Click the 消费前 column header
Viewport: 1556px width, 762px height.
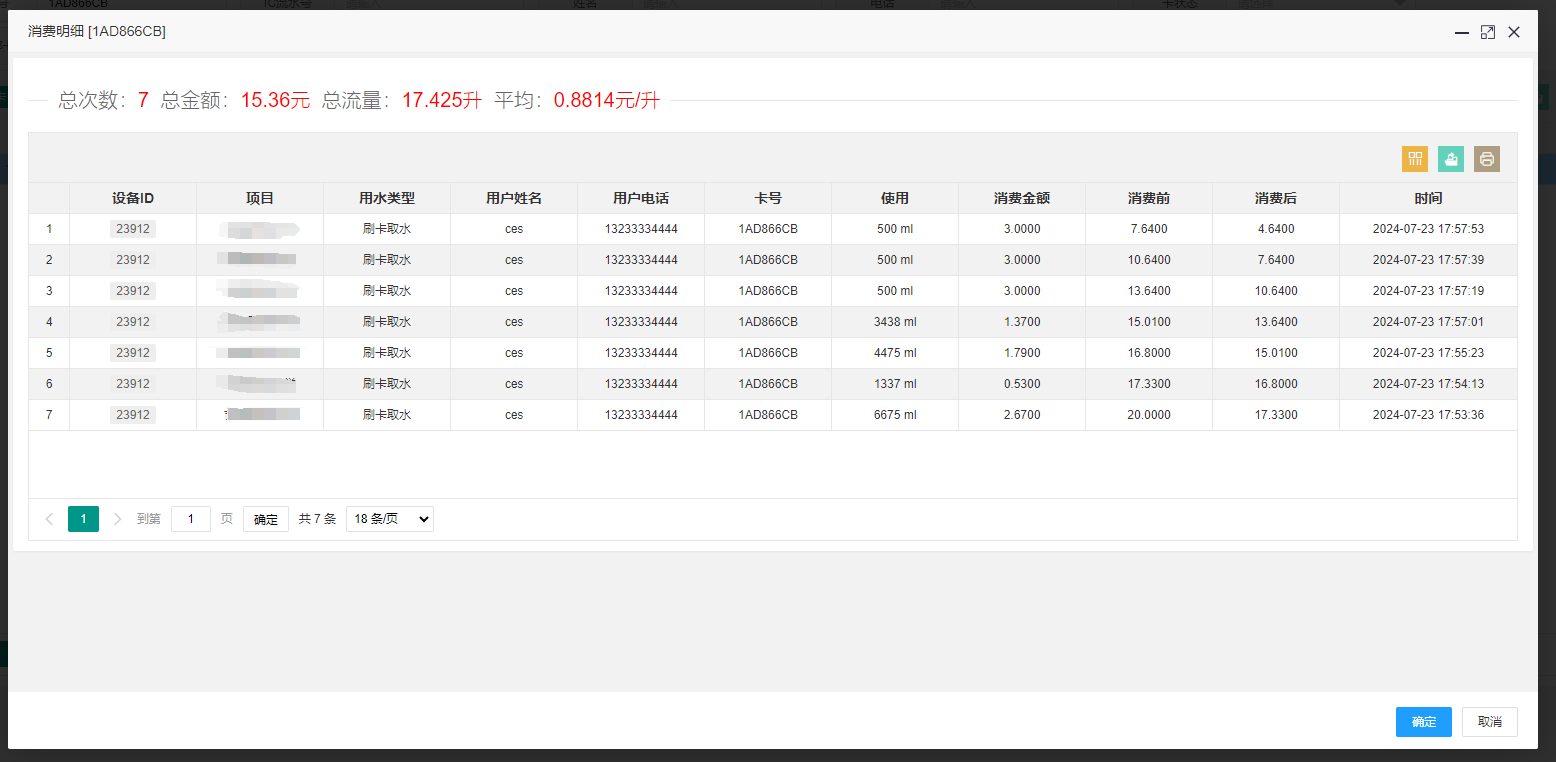coord(1149,198)
